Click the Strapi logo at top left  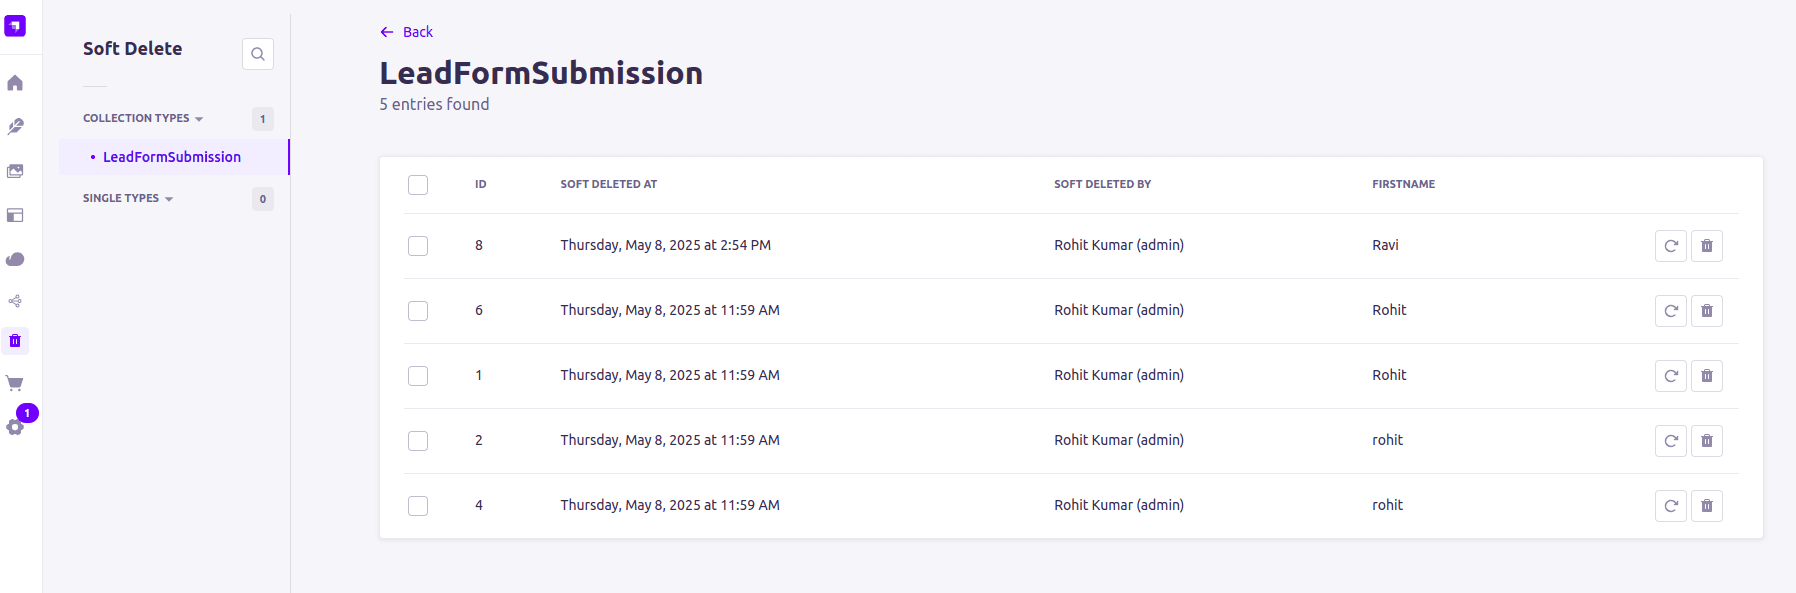15,26
